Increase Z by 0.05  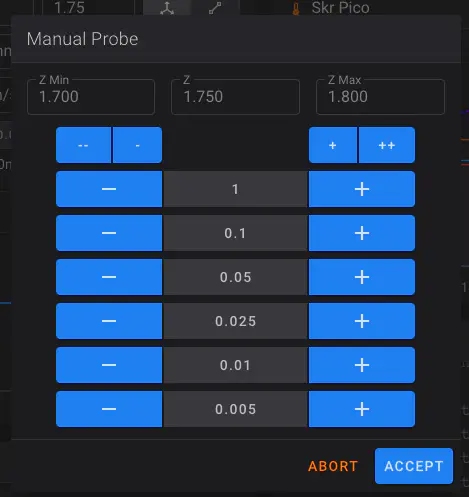362,277
